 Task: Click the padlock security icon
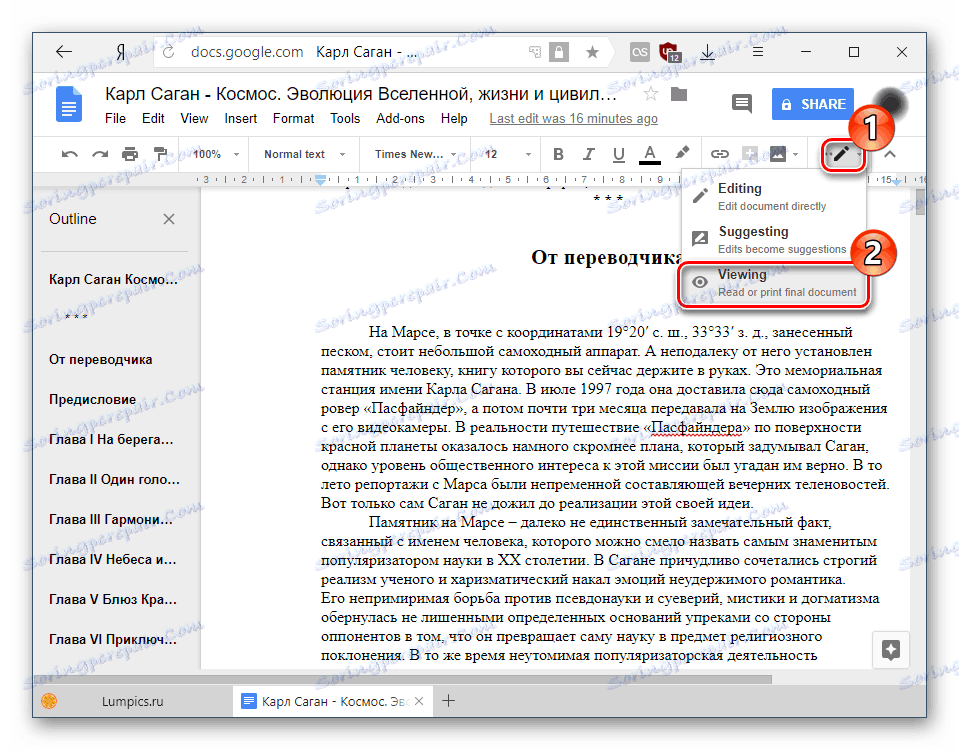click(558, 52)
